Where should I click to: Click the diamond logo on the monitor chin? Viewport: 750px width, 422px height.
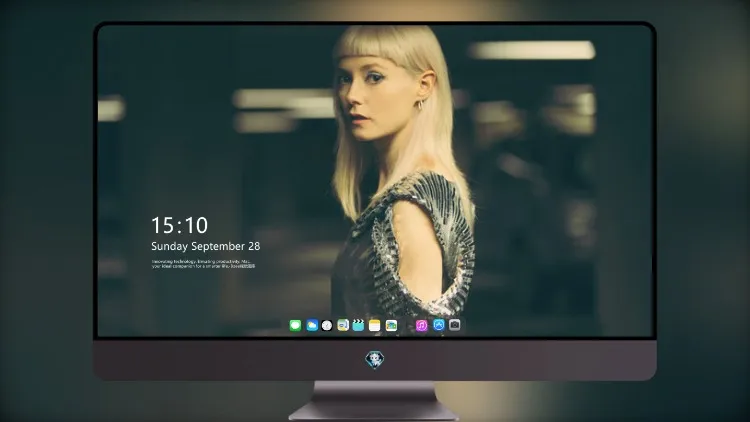pyautogui.click(x=375, y=360)
